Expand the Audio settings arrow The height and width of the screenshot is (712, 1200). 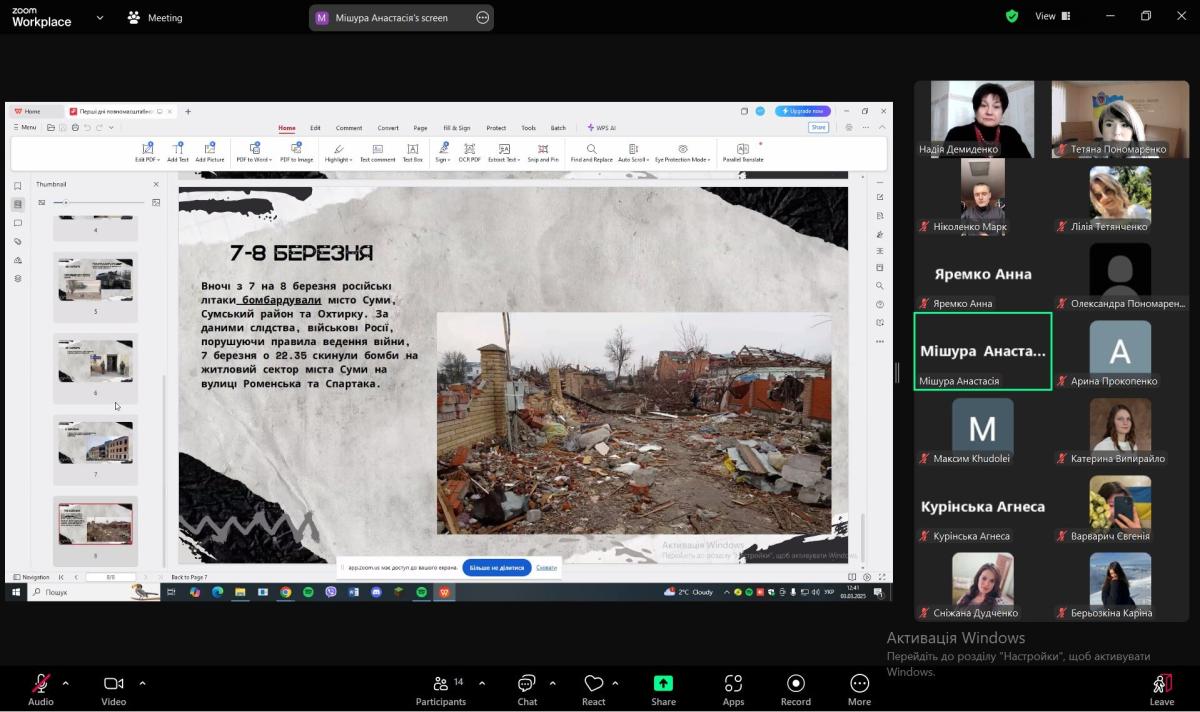66,683
